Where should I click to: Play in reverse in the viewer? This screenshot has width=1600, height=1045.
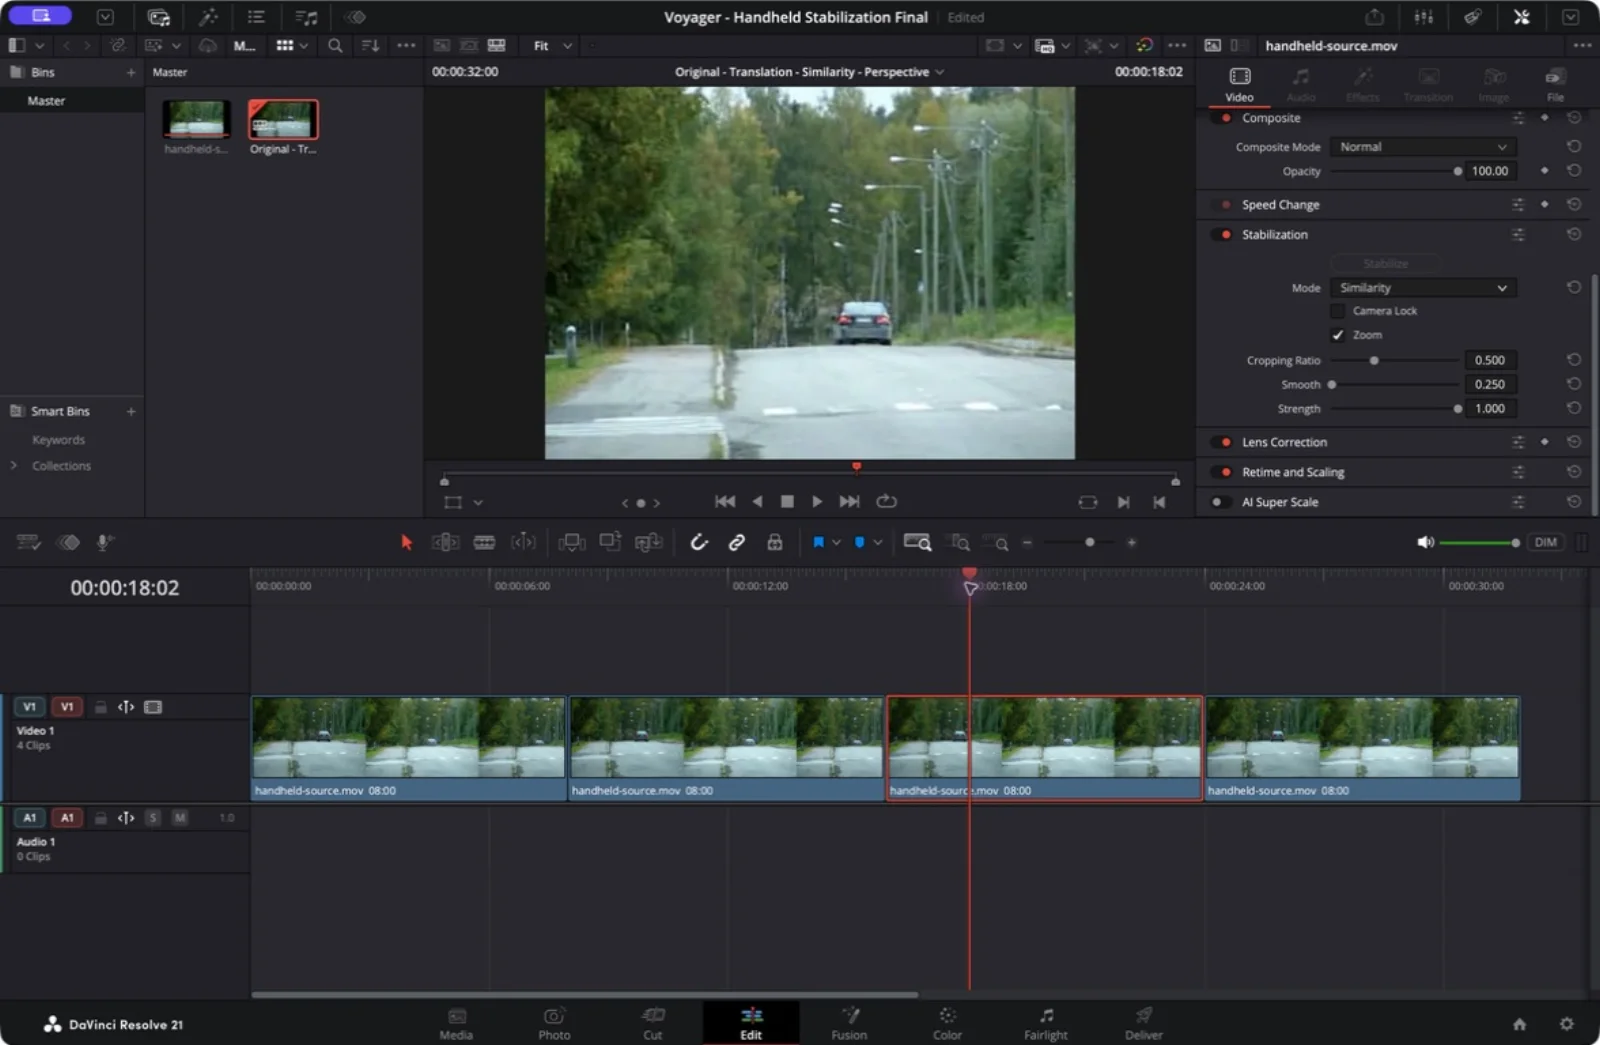click(757, 502)
